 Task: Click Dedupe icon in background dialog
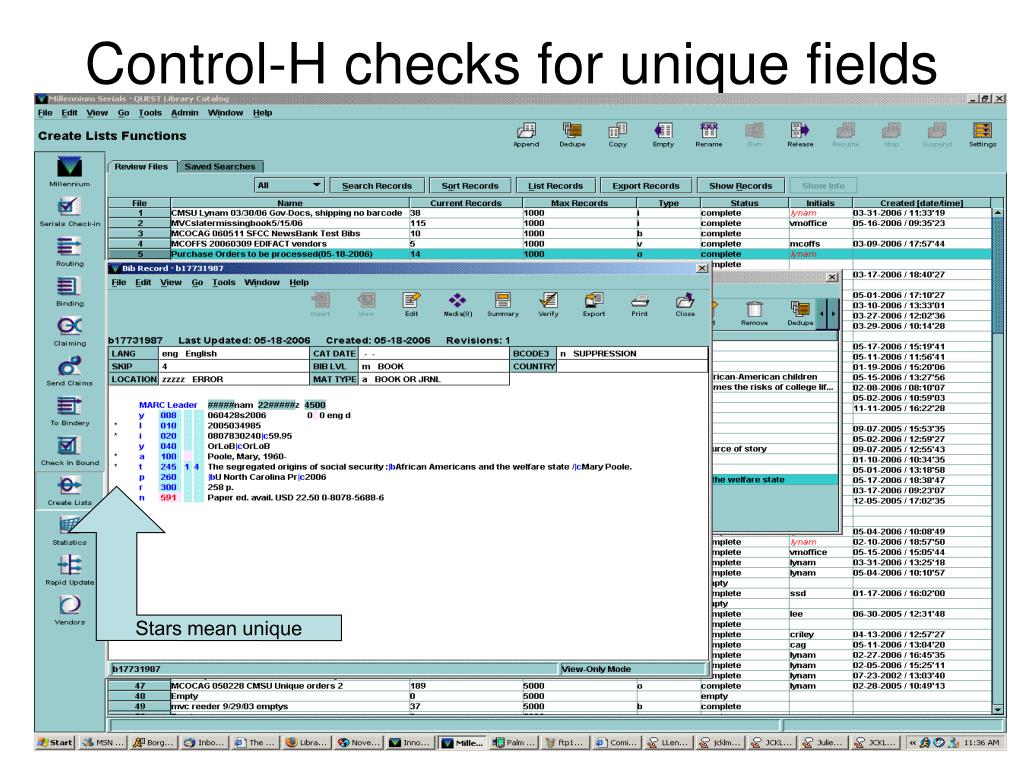coord(800,313)
